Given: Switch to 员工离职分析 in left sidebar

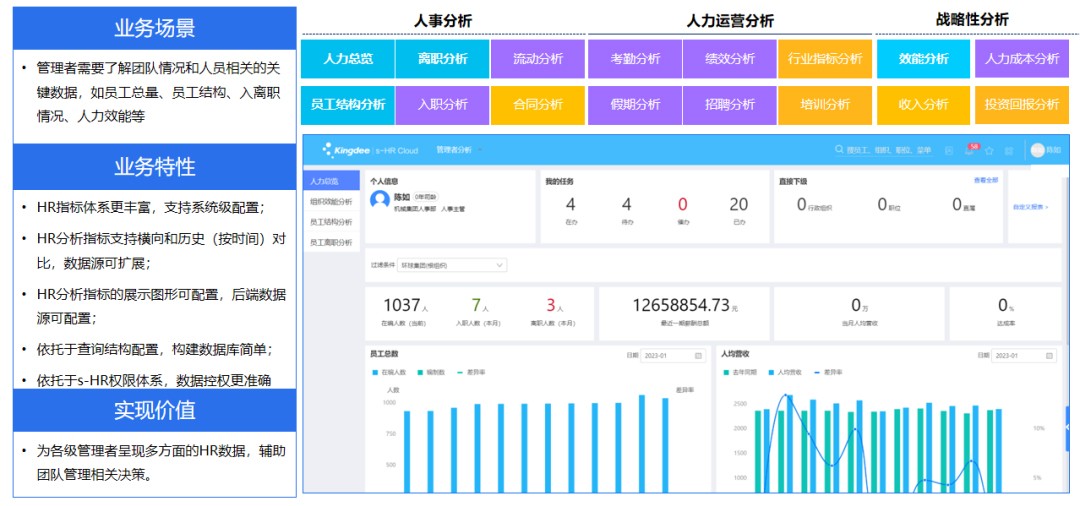Looking at the screenshot, I should tap(330, 242).
